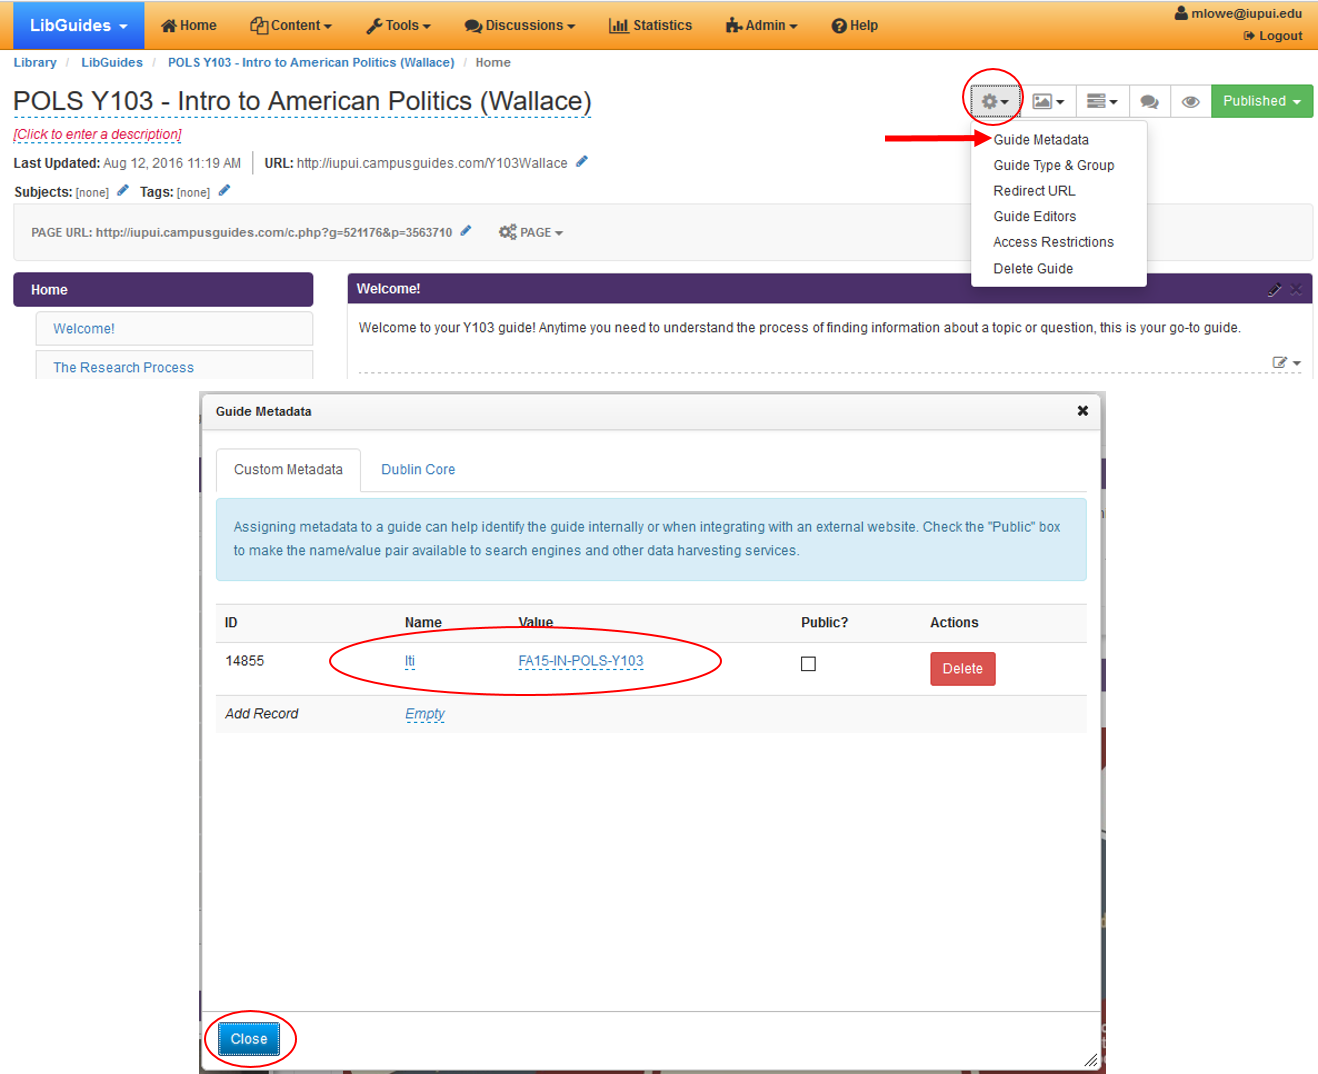Viewport: 1318px width, 1074px height.
Task: Edit the Page URL pencil icon
Action: click(465, 230)
